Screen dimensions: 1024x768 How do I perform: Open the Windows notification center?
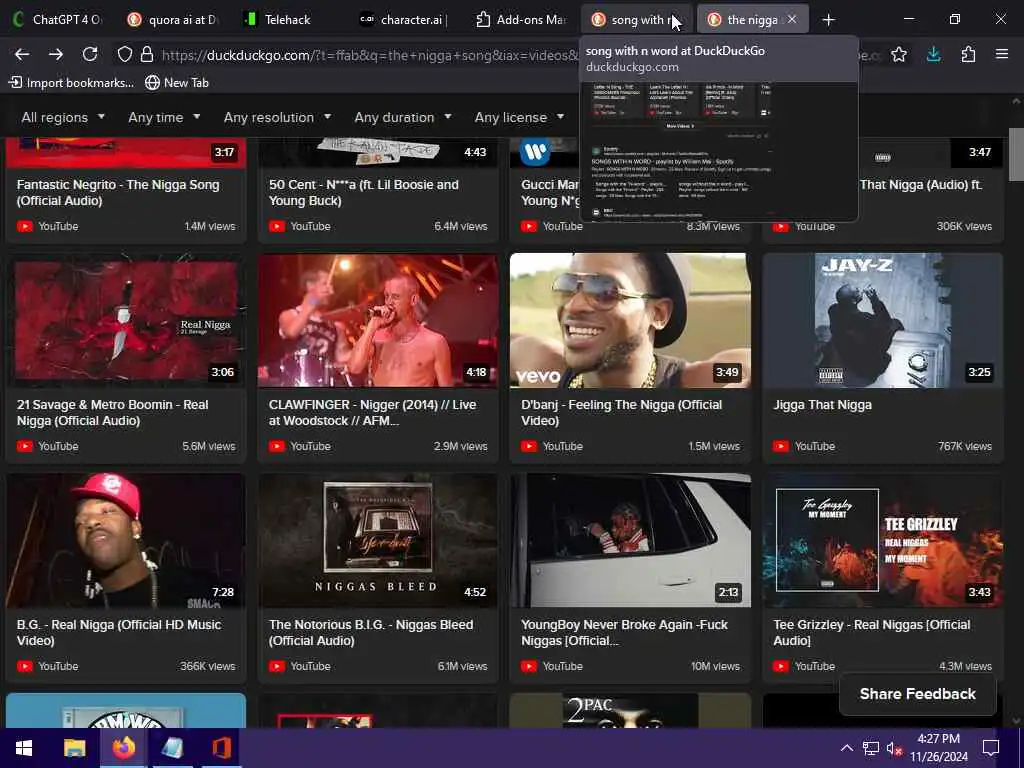click(x=991, y=748)
